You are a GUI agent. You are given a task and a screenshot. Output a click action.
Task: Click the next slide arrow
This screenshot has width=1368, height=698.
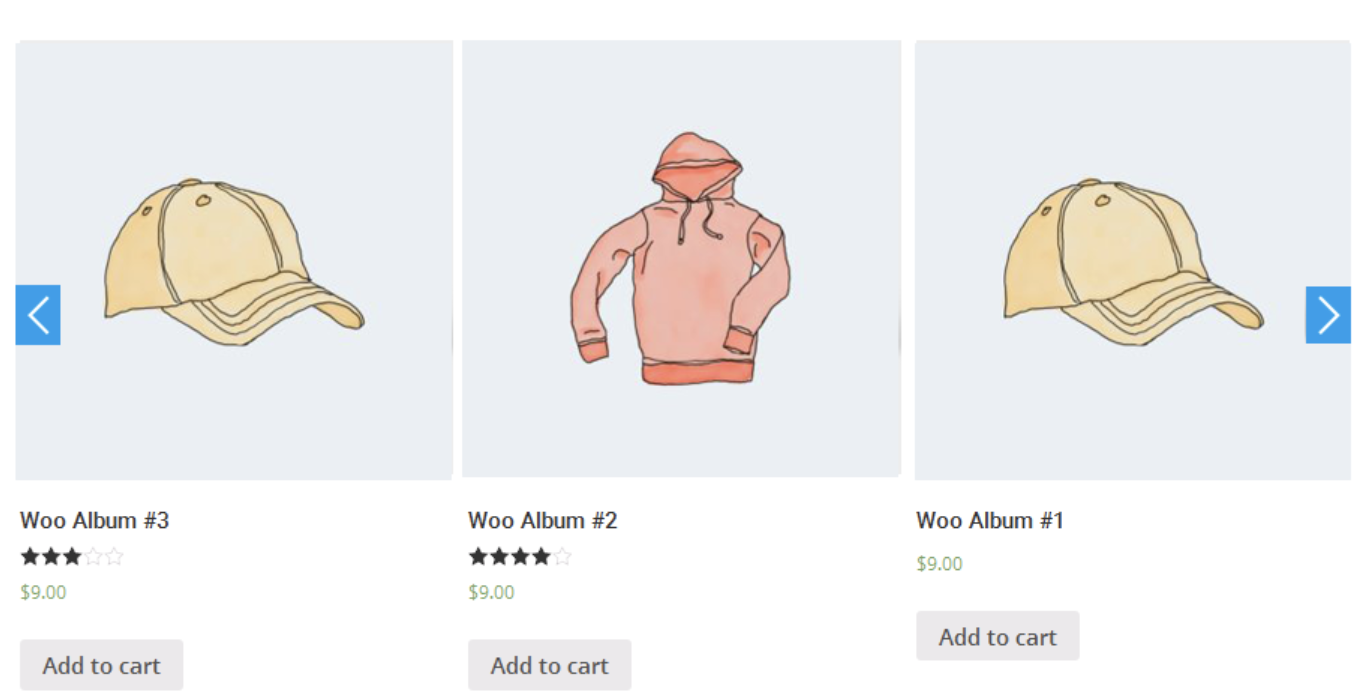tap(1328, 315)
